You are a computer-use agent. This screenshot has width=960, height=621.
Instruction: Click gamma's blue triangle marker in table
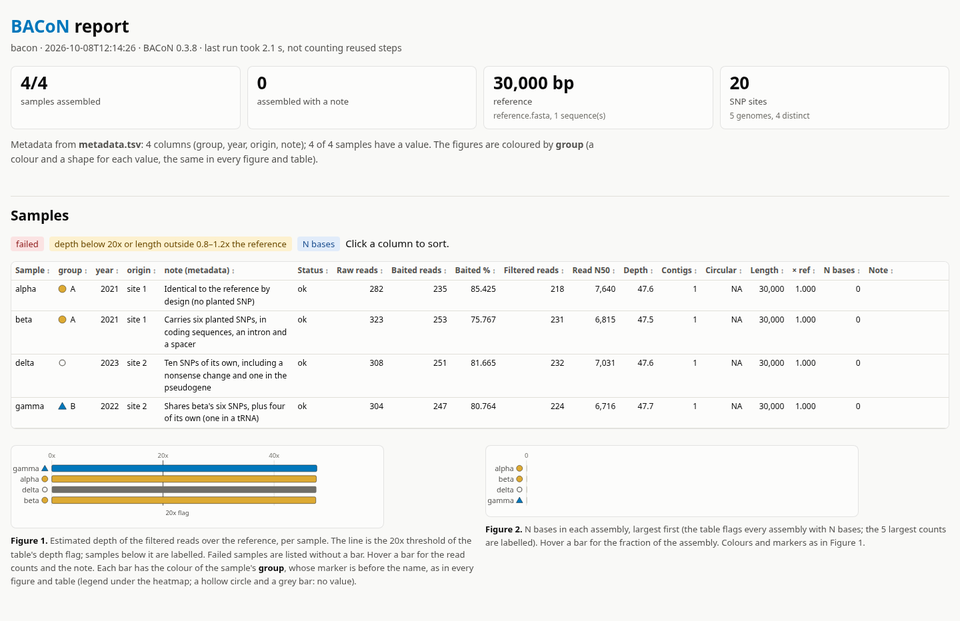(x=62, y=406)
